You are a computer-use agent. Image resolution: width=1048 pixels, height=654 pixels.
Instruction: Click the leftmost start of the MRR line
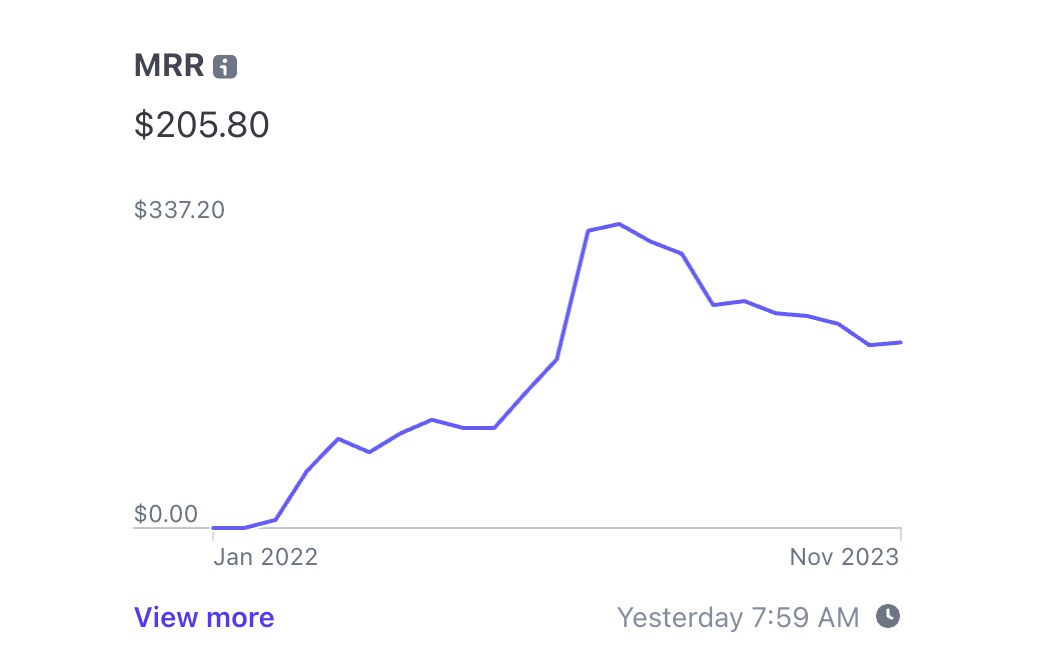214,527
